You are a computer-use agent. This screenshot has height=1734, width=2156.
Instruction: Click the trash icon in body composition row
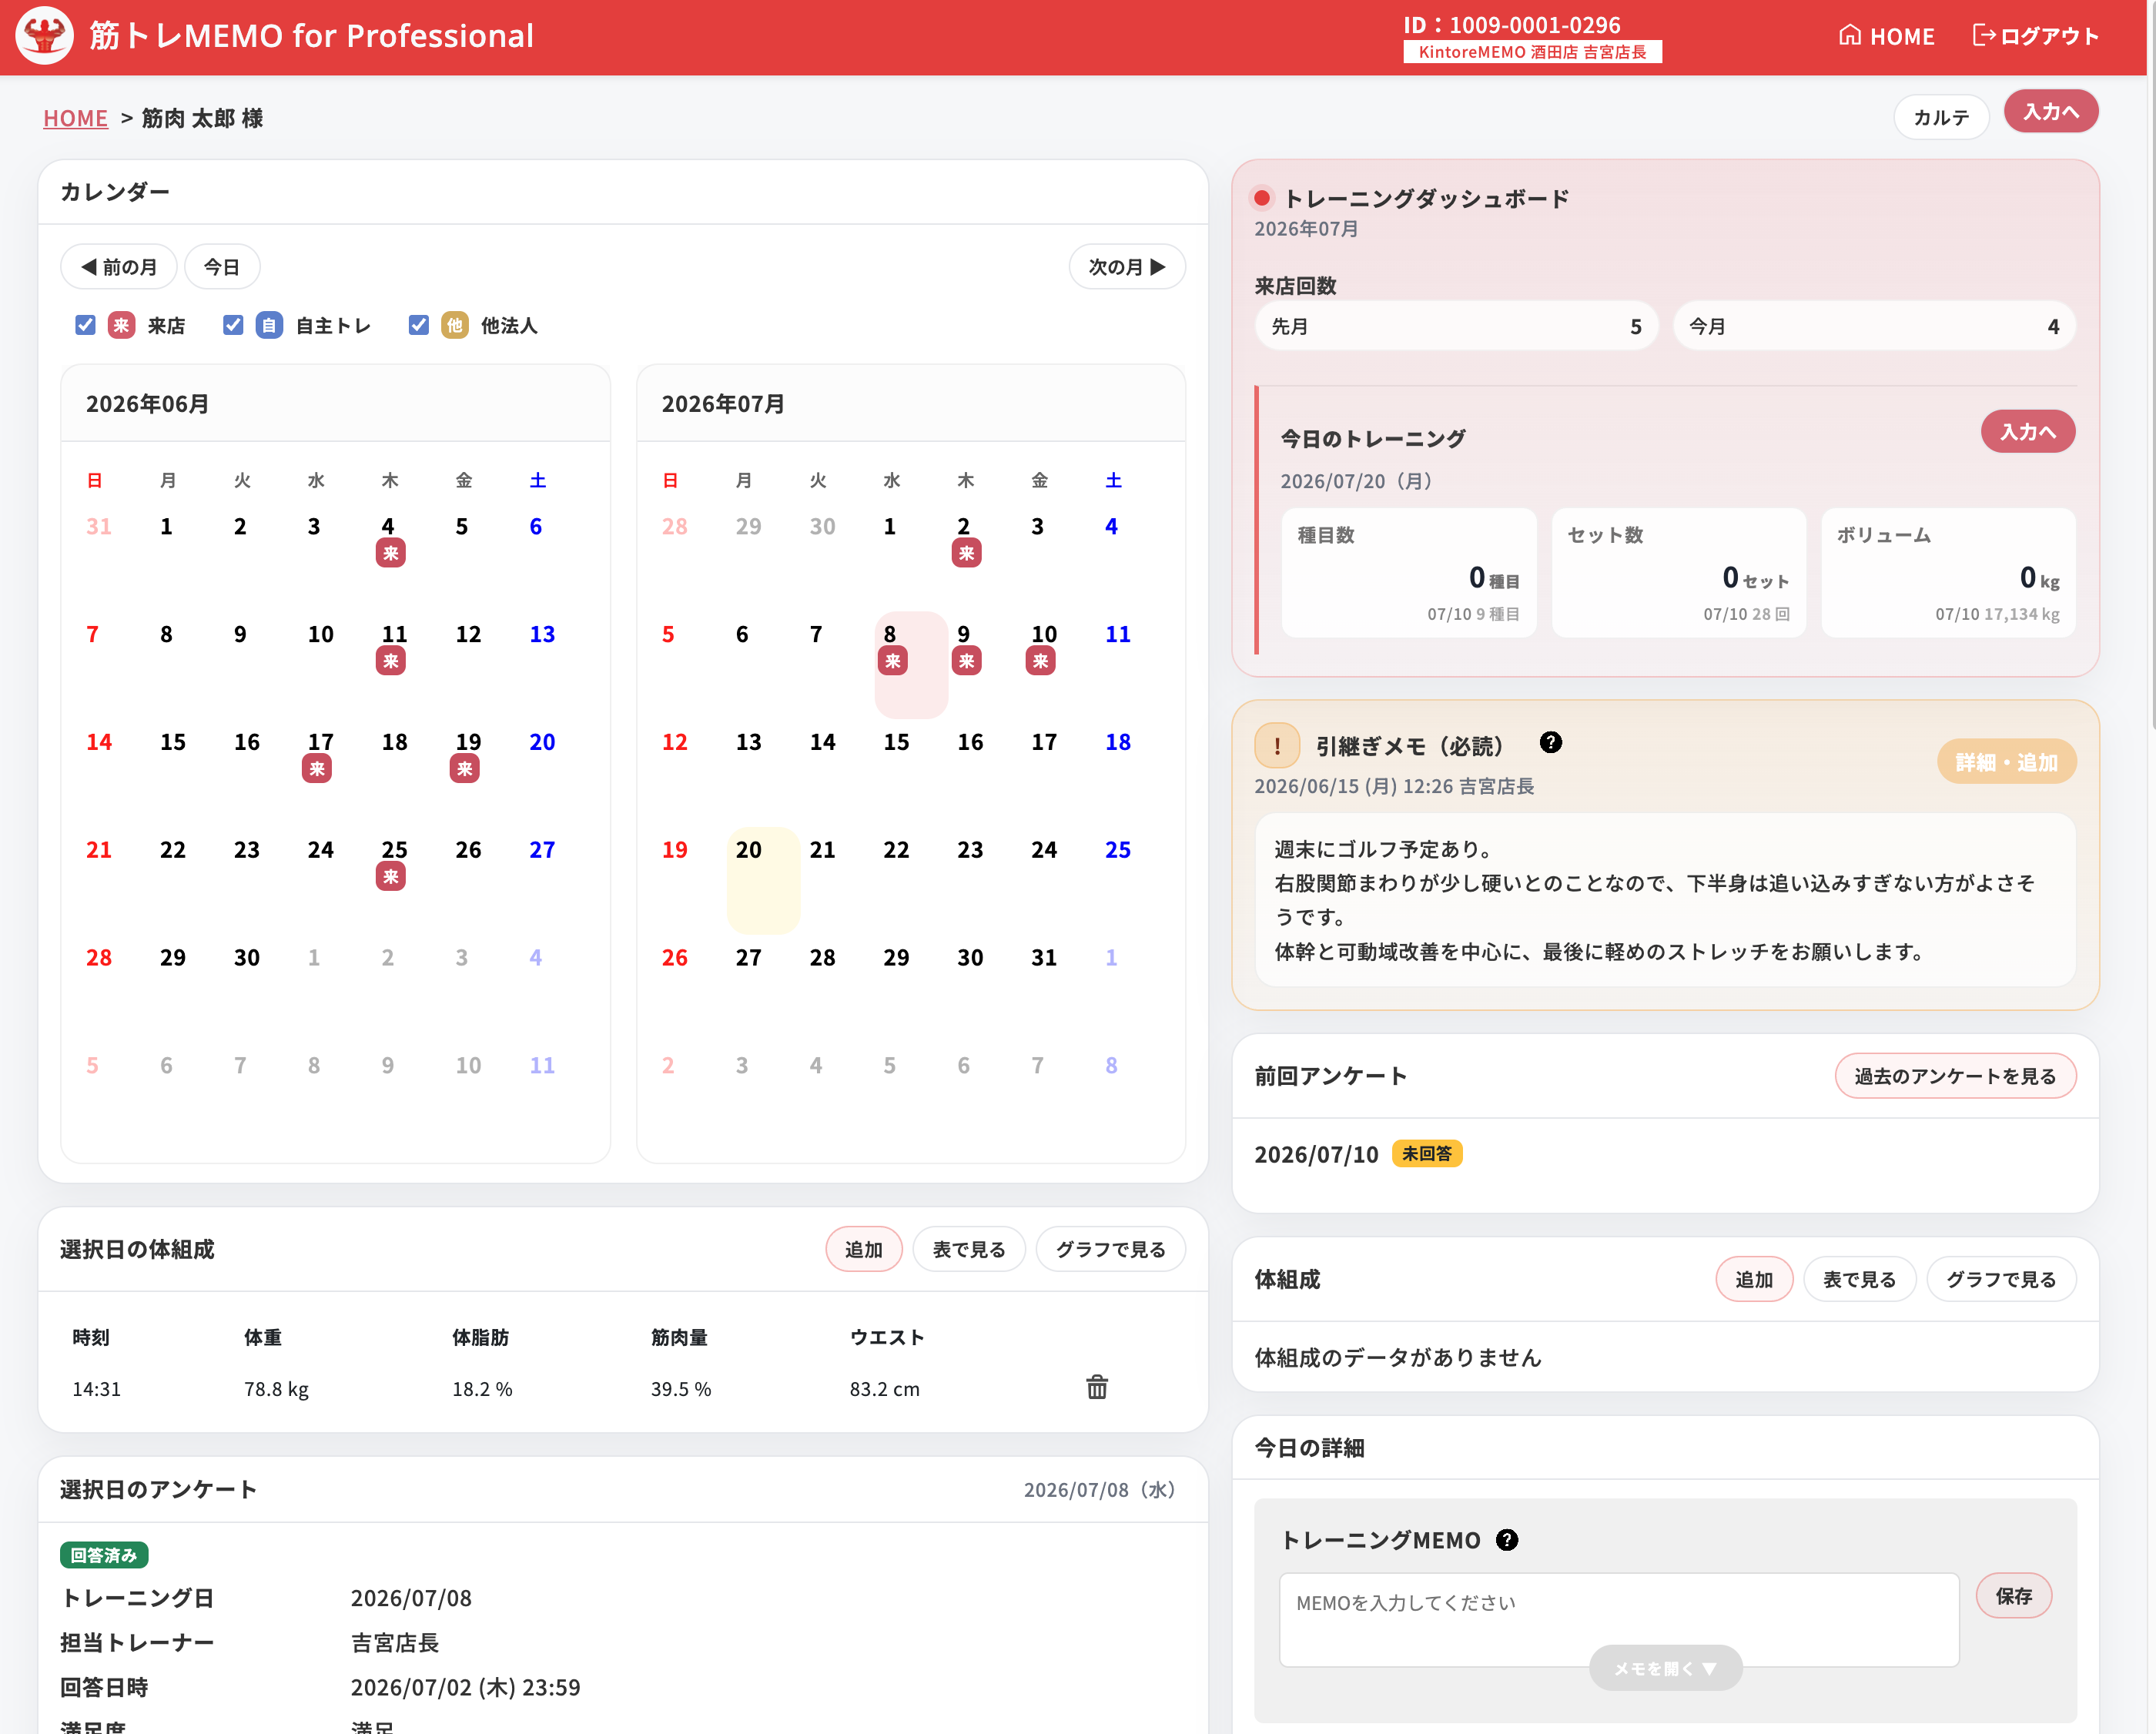pyautogui.click(x=1097, y=1387)
